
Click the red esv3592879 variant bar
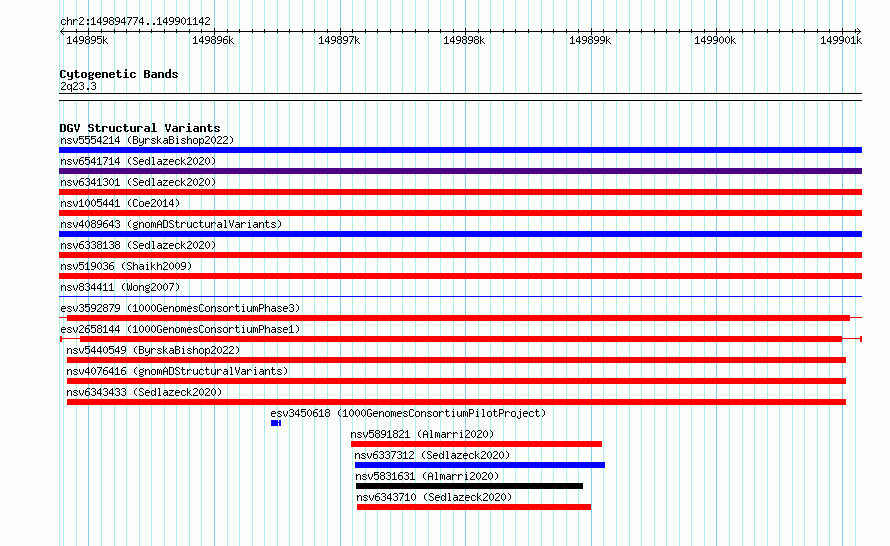coord(458,318)
